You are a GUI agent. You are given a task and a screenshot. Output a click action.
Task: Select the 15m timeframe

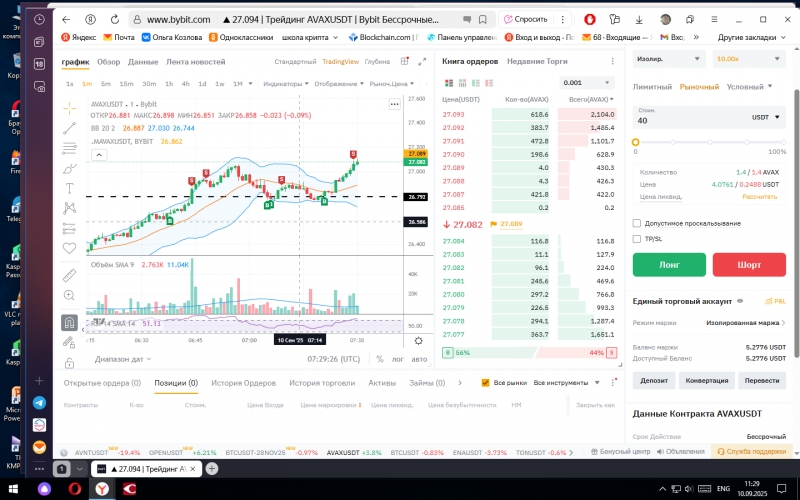coord(126,84)
